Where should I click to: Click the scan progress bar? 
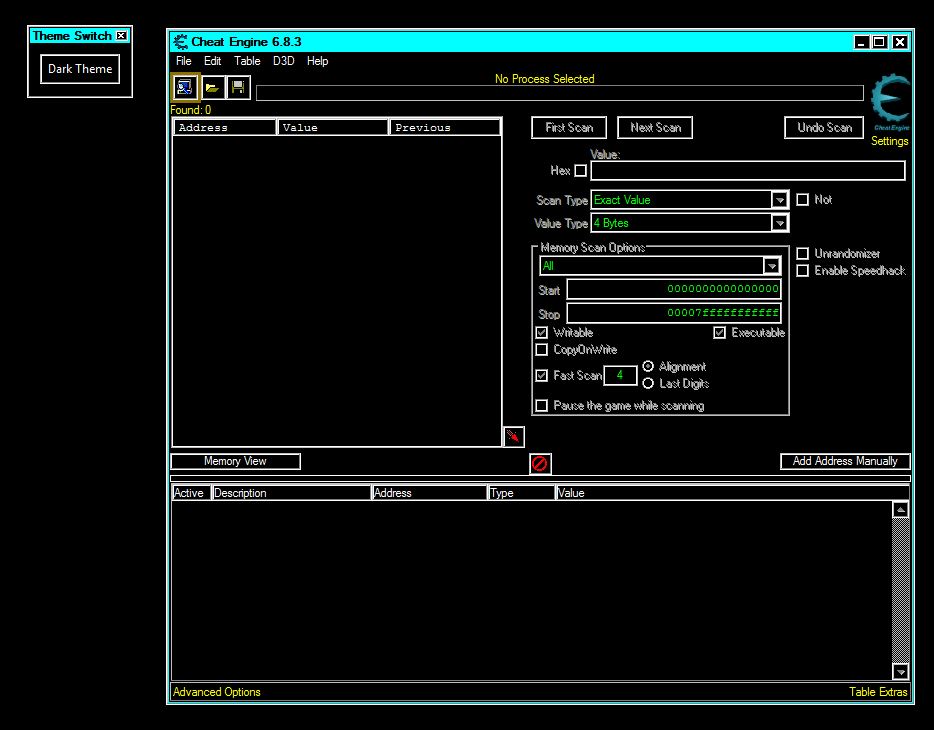pos(559,93)
